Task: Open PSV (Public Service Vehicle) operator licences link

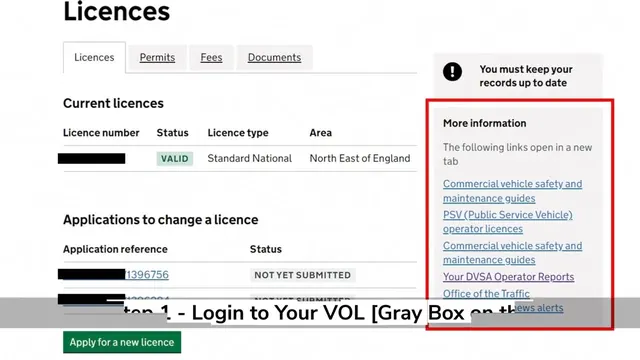Action: tap(507, 222)
